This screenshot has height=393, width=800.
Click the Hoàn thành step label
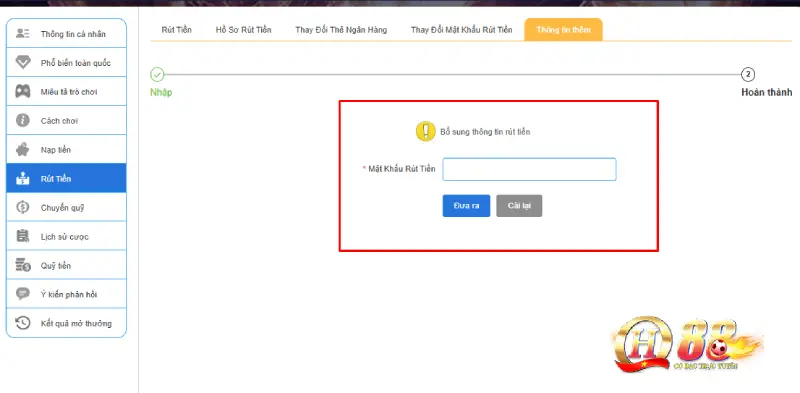click(x=766, y=92)
